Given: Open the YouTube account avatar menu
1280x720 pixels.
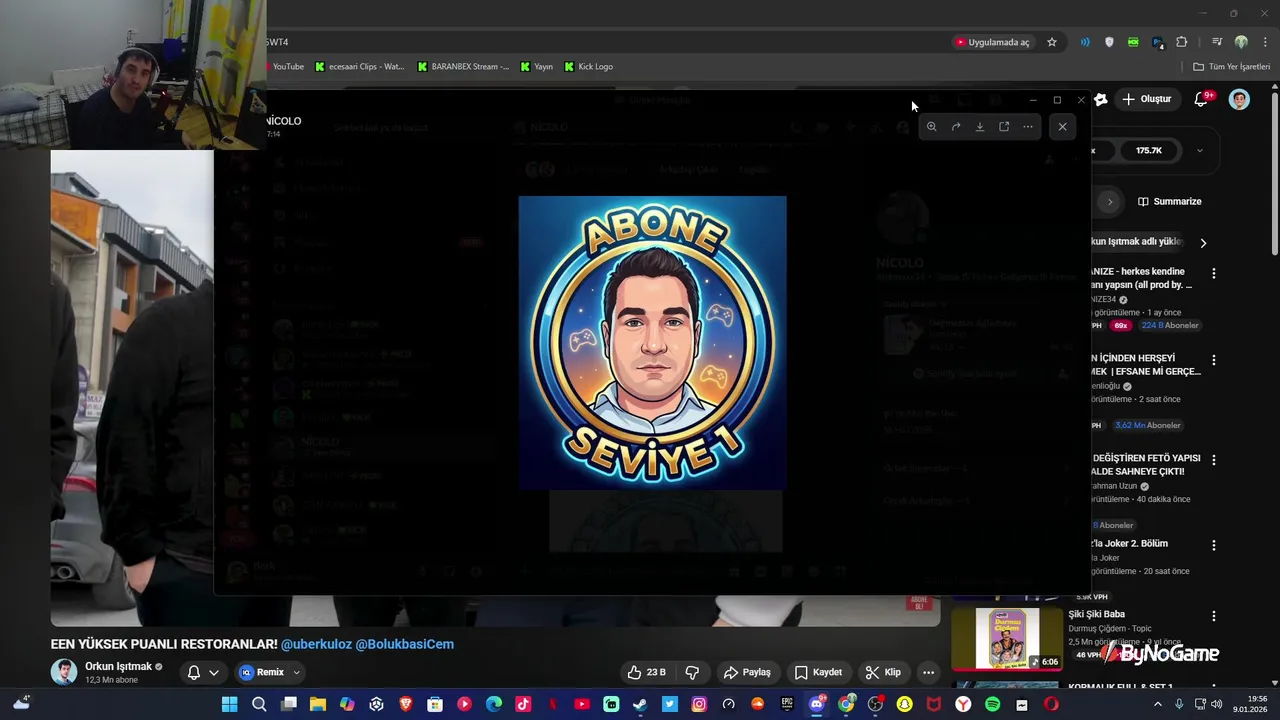Looking at the screenshot, I should [x=1239, y=99].
